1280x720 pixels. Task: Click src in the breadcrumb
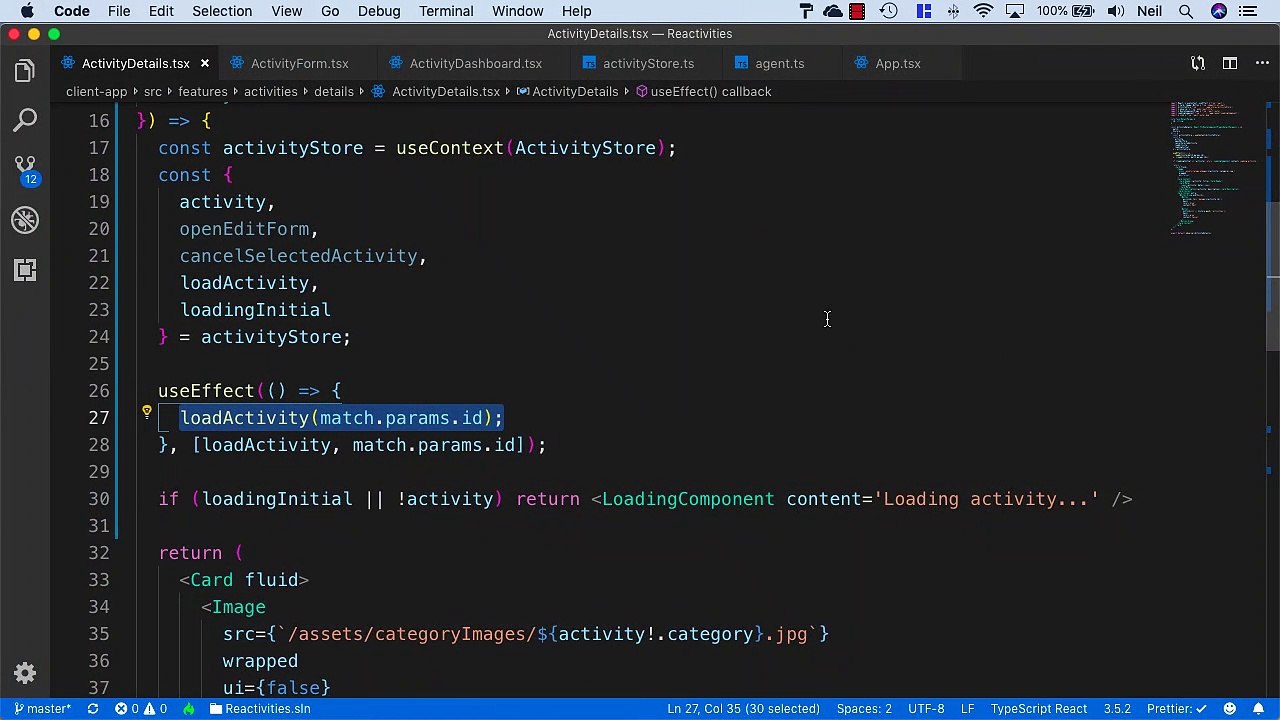pyautogui.click(x=152, y=91)
